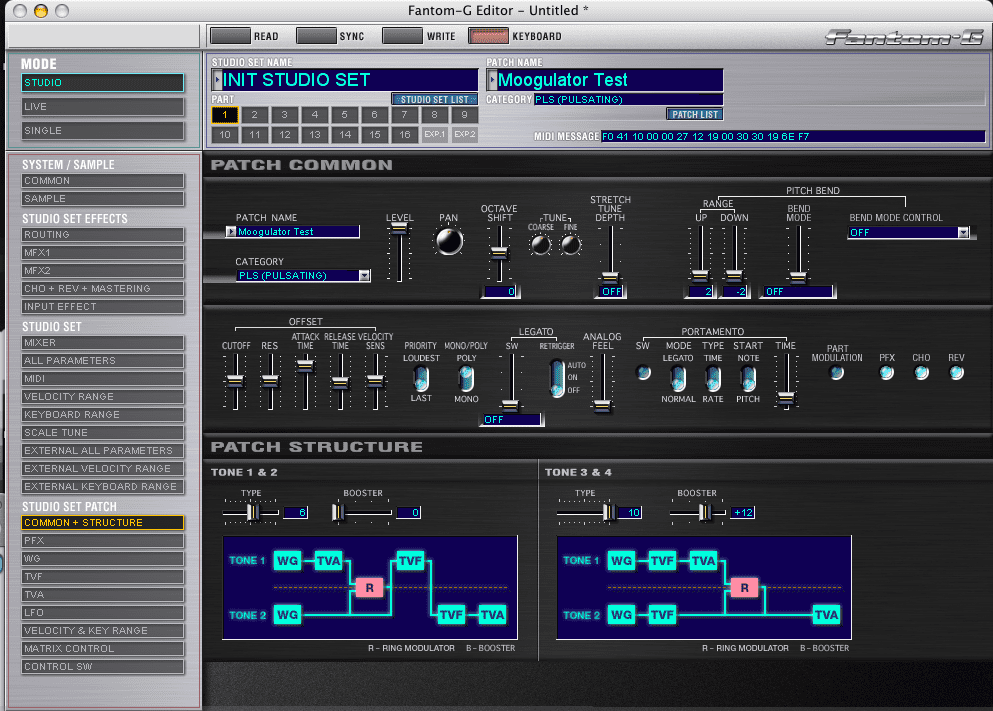
Task: Click the OCTAVE SHIFT slider
Action: 500,253
